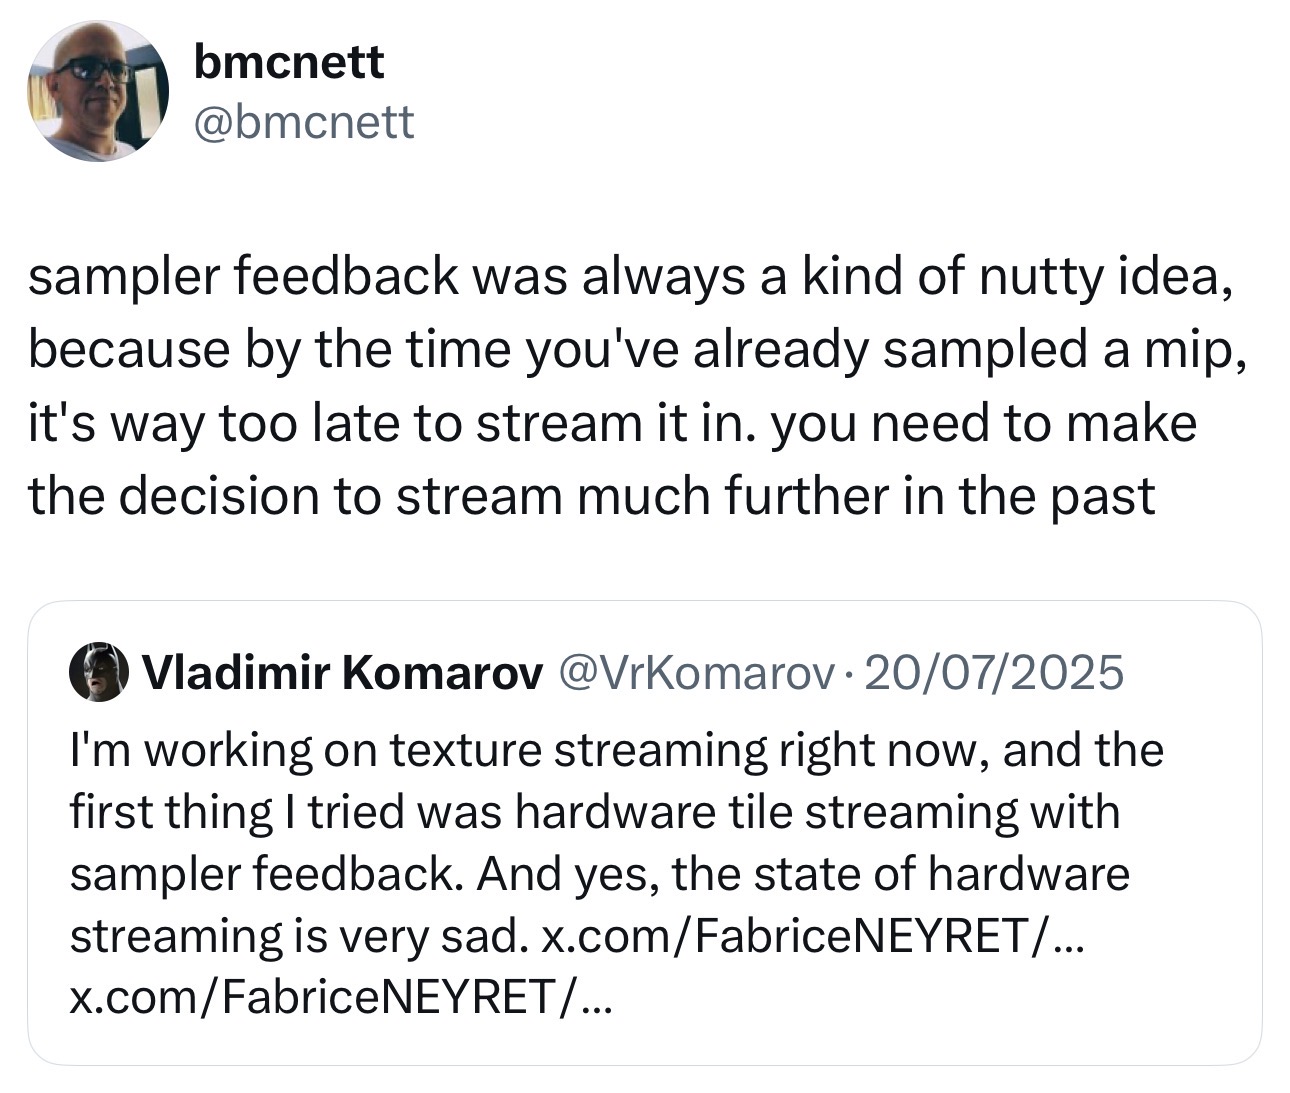This screenshot has width=1290, height=1093.
Task: Click the phrase 'nutty idea' in the tweet
Action: pos(1098,277)
